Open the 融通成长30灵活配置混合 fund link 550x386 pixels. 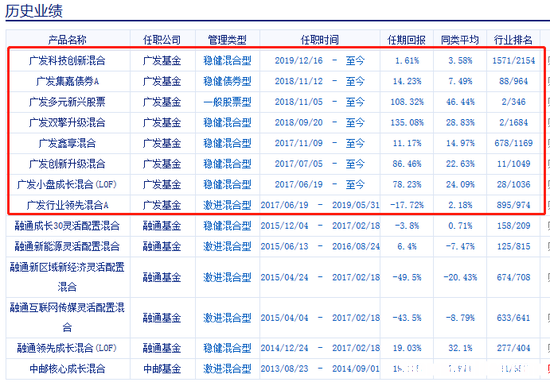(x=67, y=226)
